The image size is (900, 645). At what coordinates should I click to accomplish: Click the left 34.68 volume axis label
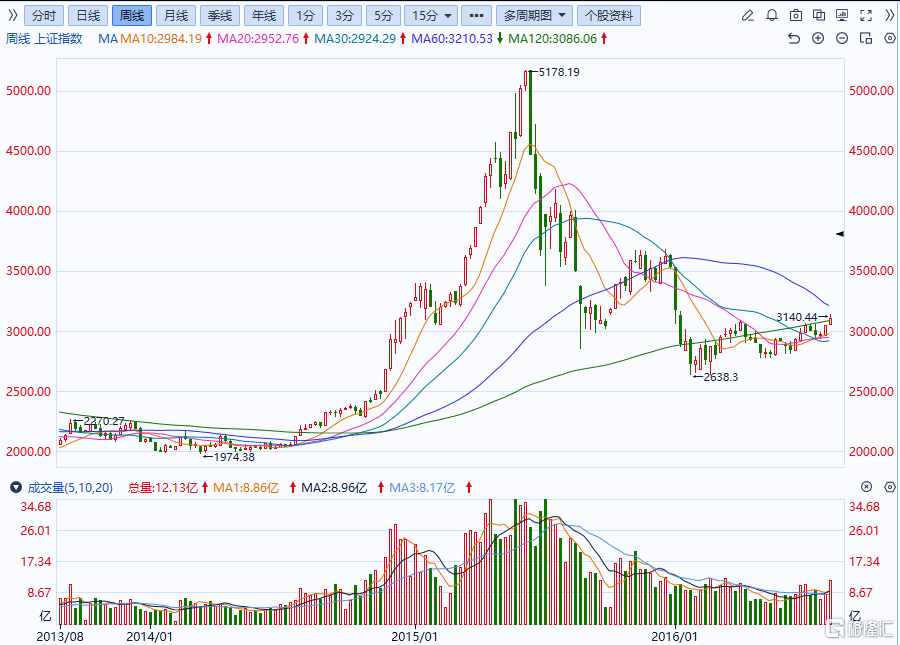click(x=36, y=507)
